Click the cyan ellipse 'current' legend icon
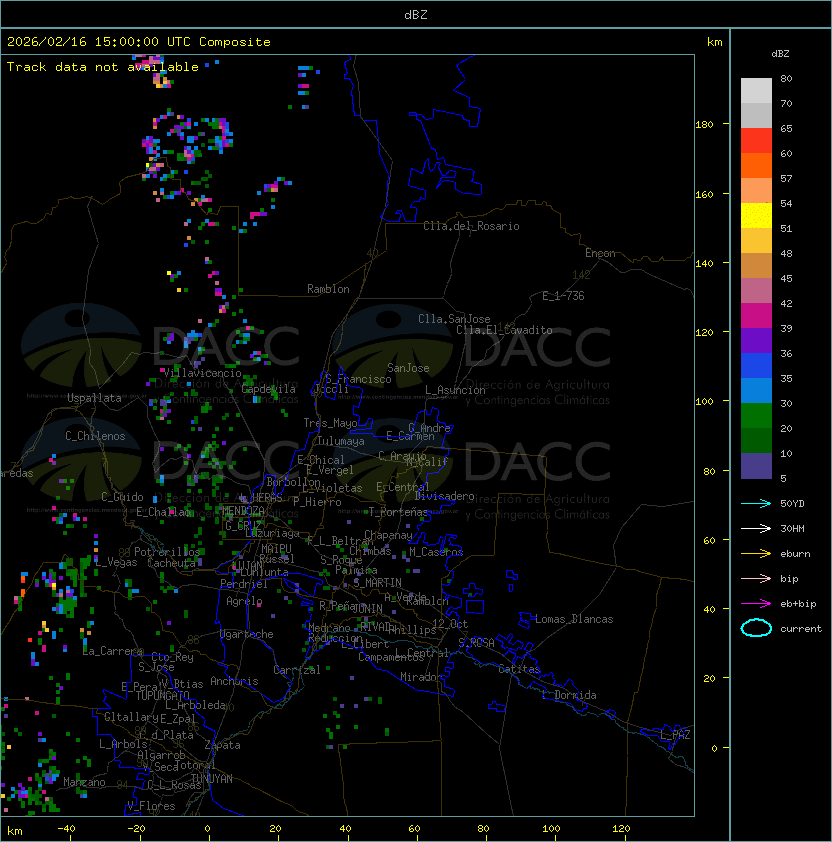Image resolution: width=832 pixels, height=842 pixels. point(756,629)
